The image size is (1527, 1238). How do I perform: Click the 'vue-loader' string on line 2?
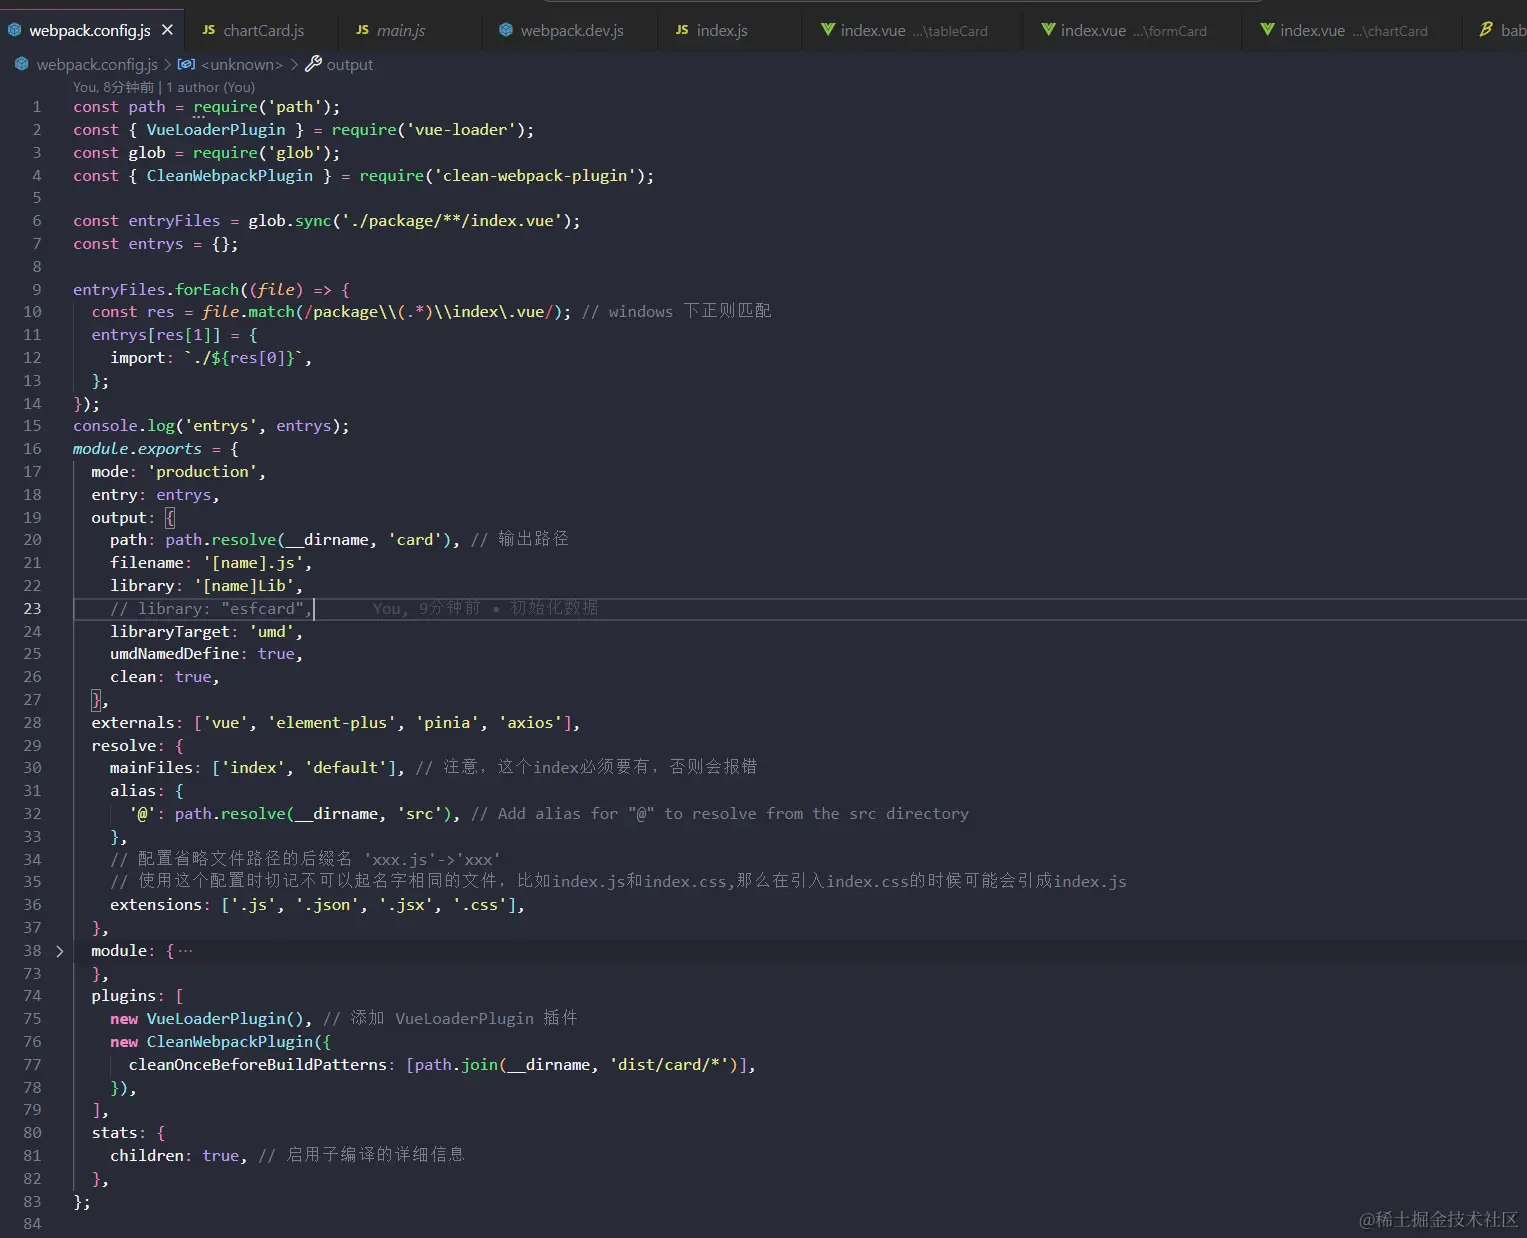[461, 130]
